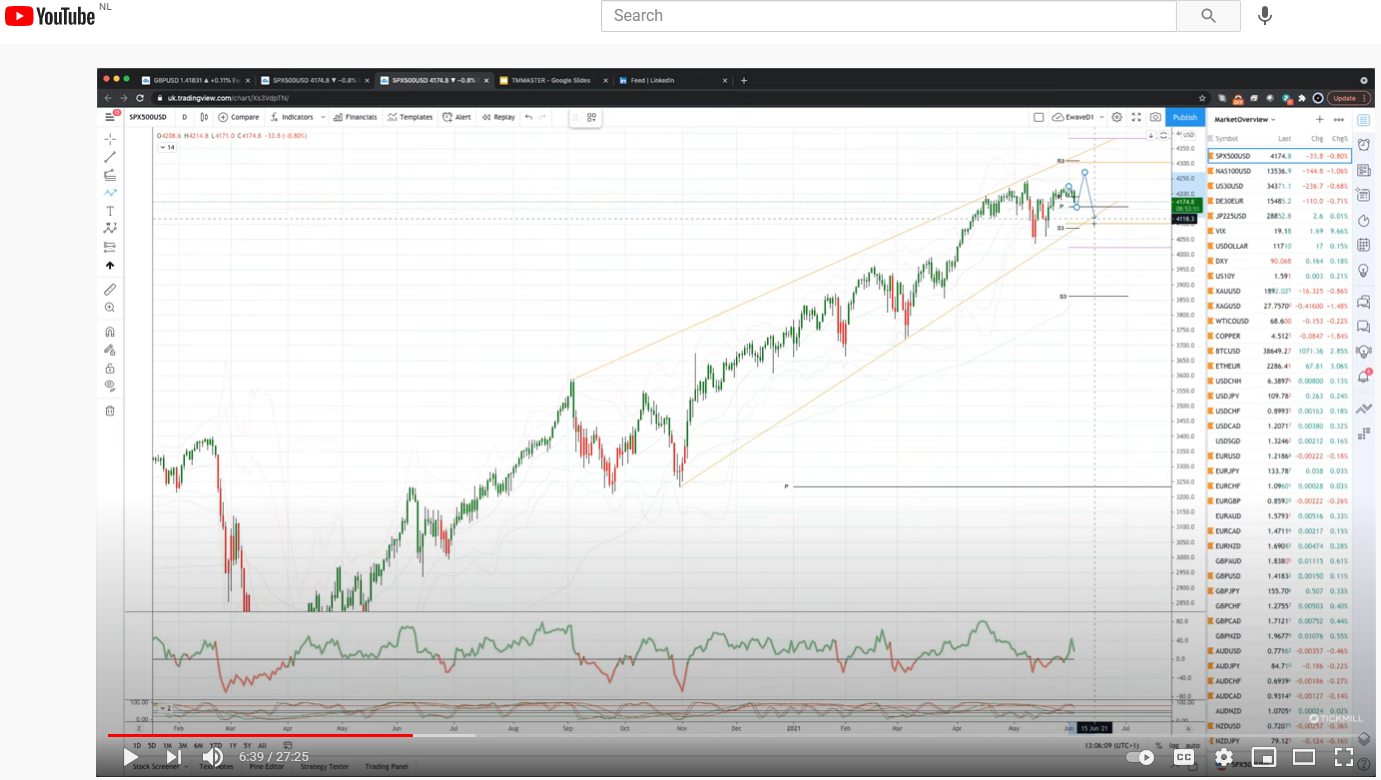
Task: Select the highlighted path/brush tool
Action: pos(110,193)
